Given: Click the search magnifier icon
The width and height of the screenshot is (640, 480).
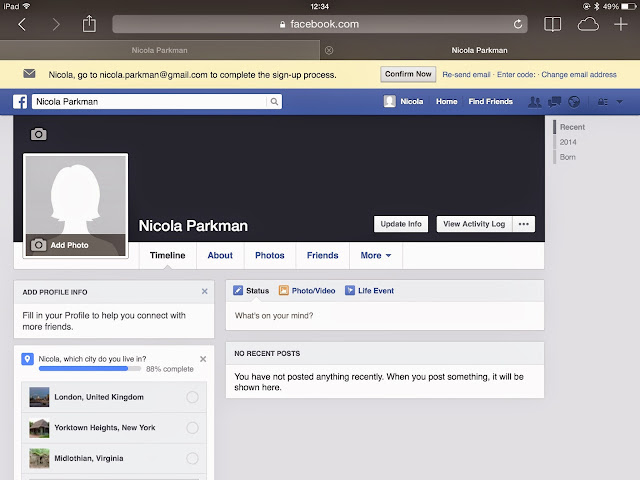Looking at the screenshot, I should coord(274,102).
